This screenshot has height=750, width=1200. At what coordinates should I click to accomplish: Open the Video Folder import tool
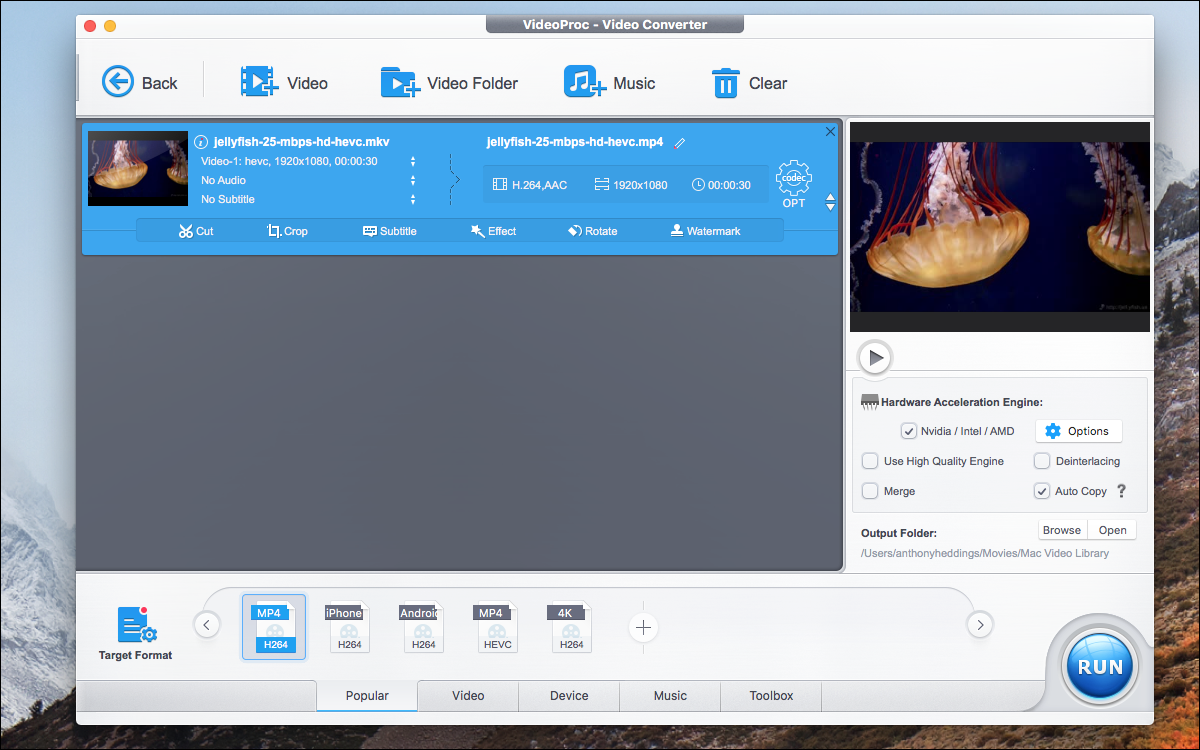click(x=449, y=83)
